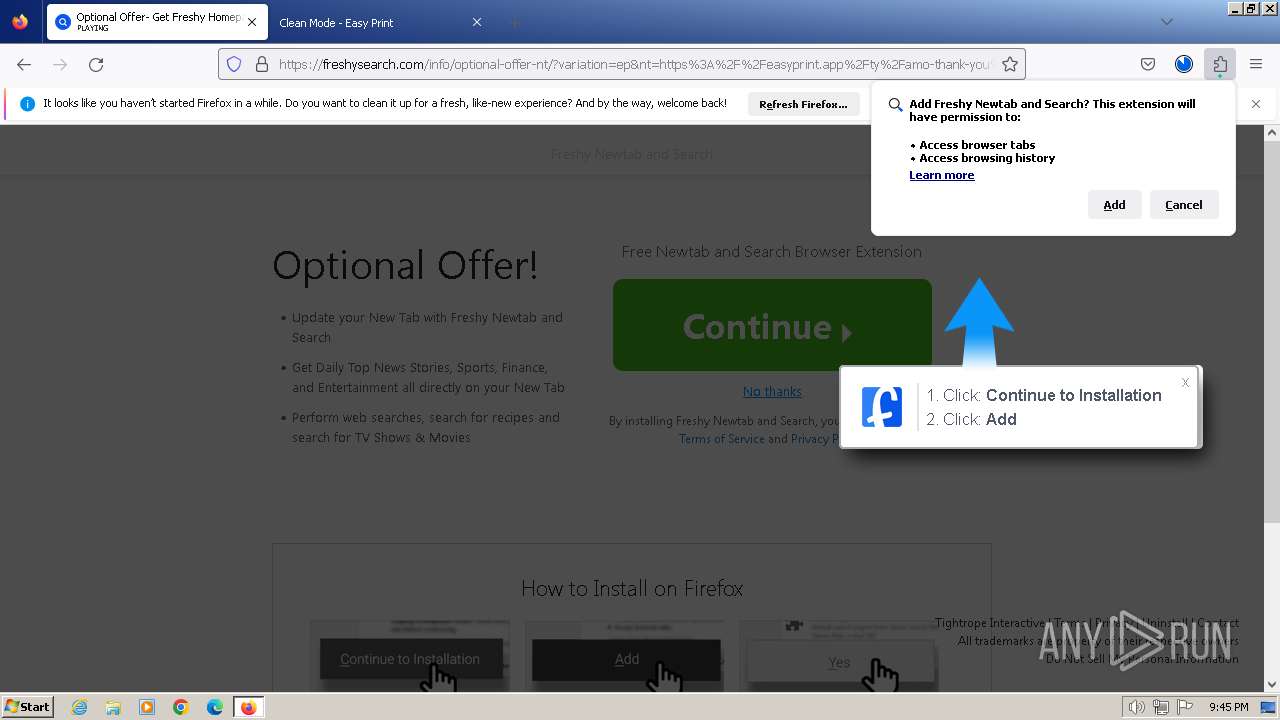Open the Save to Pocket icon
The height and width of the screenshot is (720, 1280).
tap(1148, 64)
